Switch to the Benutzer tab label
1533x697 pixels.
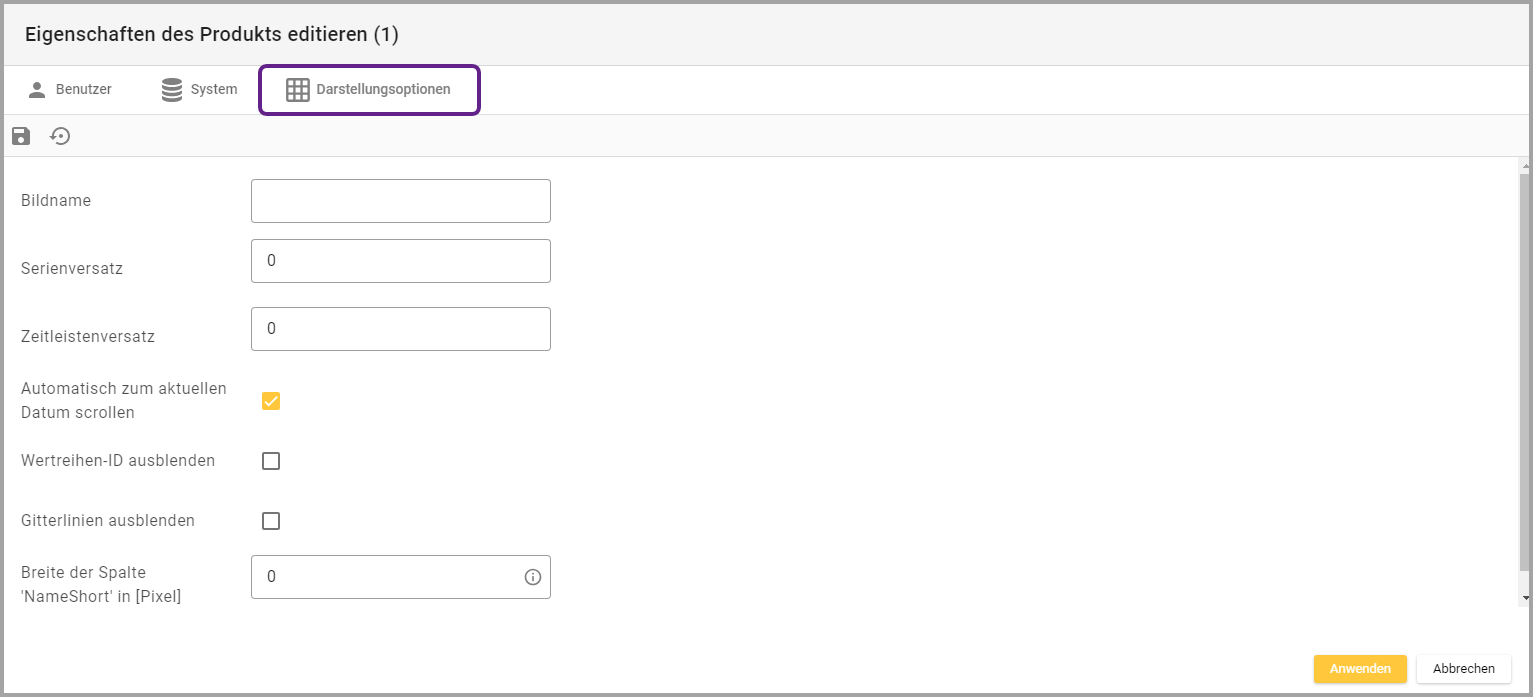coord(84,90)
